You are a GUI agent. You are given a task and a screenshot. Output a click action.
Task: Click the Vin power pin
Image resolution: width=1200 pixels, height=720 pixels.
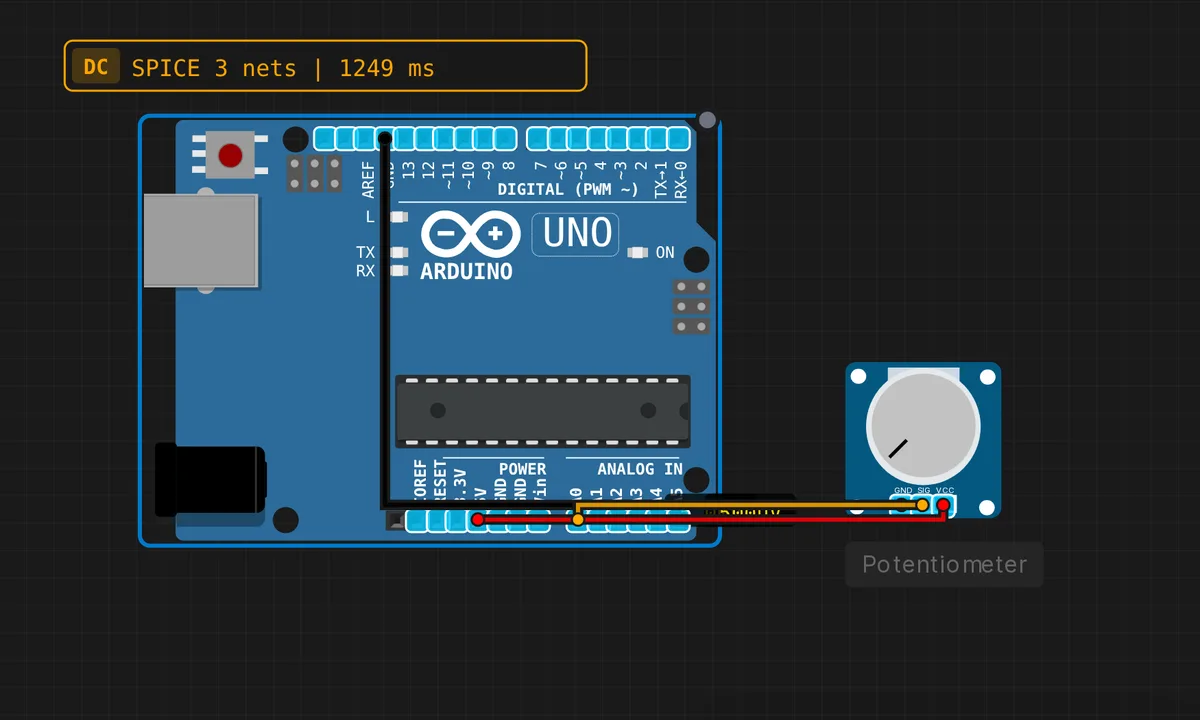click(x=538, y=520)
